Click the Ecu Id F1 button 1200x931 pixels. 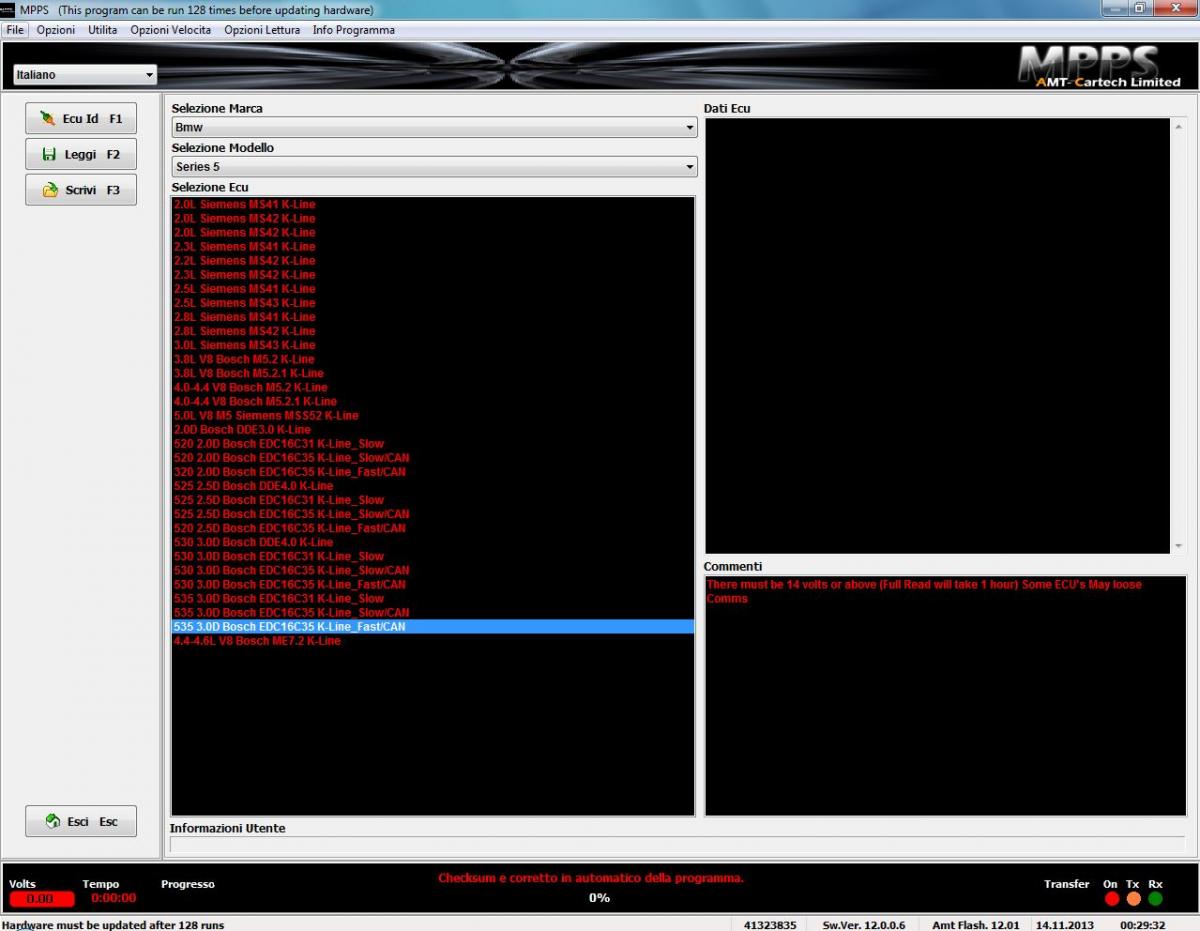point(81,118)
